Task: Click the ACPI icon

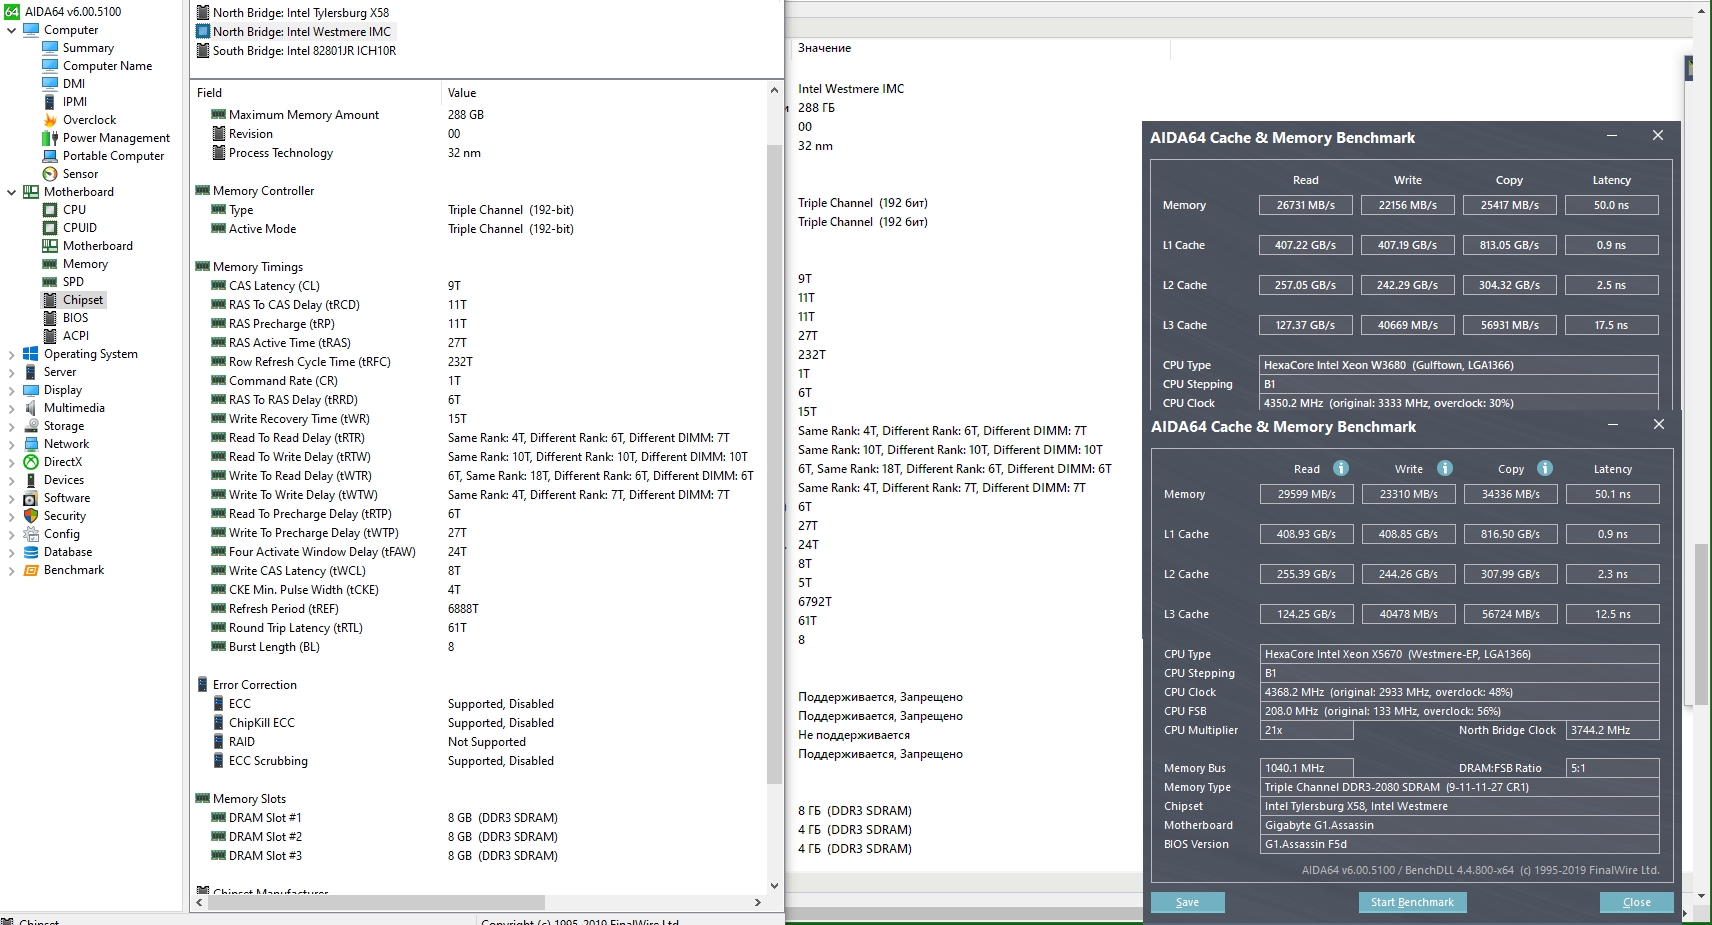Action: click(50, 336)
